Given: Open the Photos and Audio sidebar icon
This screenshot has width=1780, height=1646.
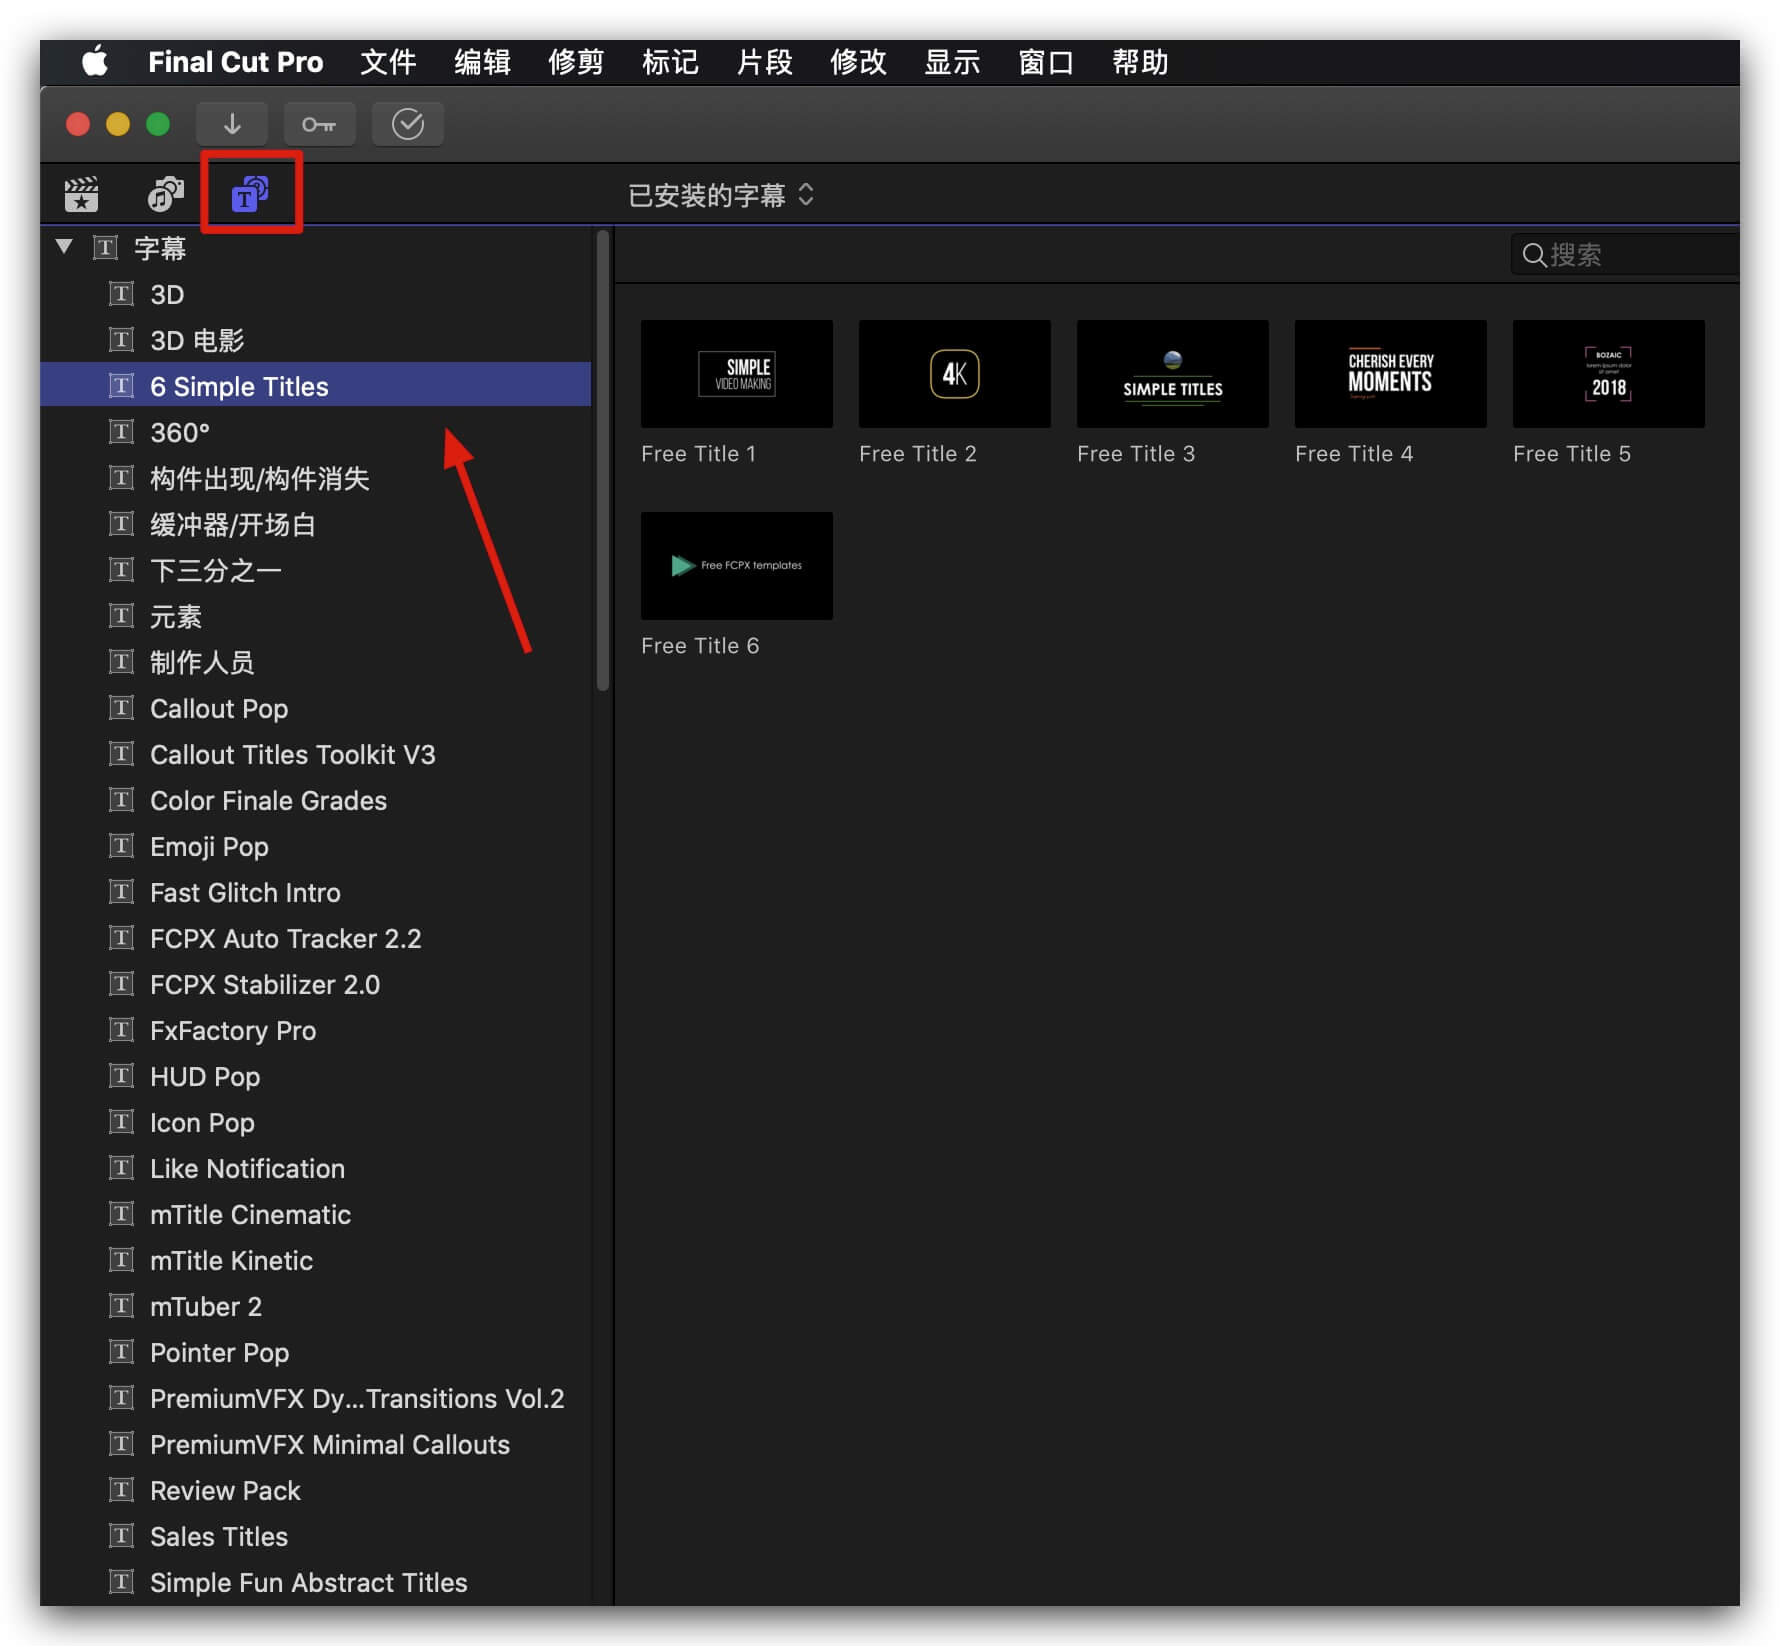Looking at the screenshot, I should [x=166, y=194].
